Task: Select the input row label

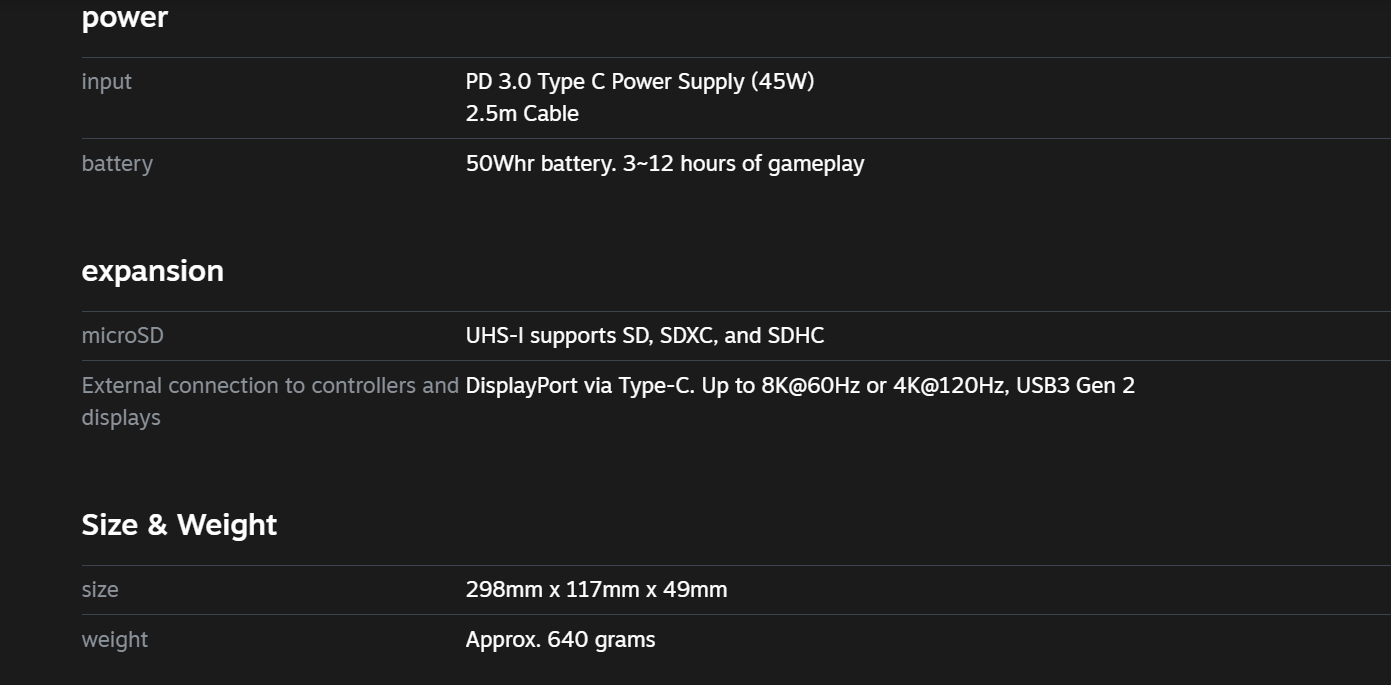Action: (106, 81)
